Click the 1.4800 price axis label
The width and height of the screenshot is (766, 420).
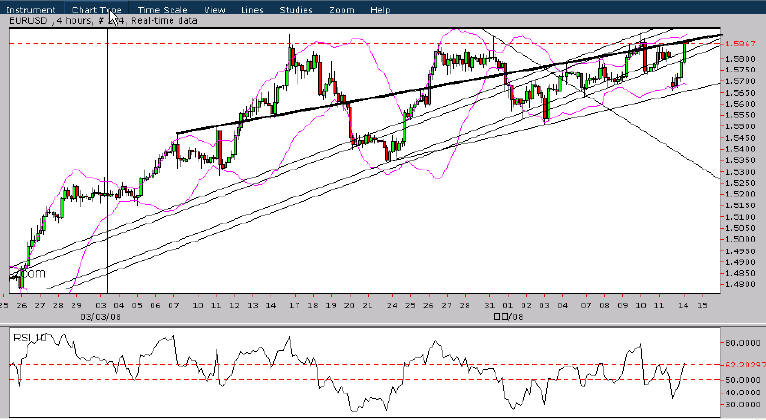pos(740,284)
